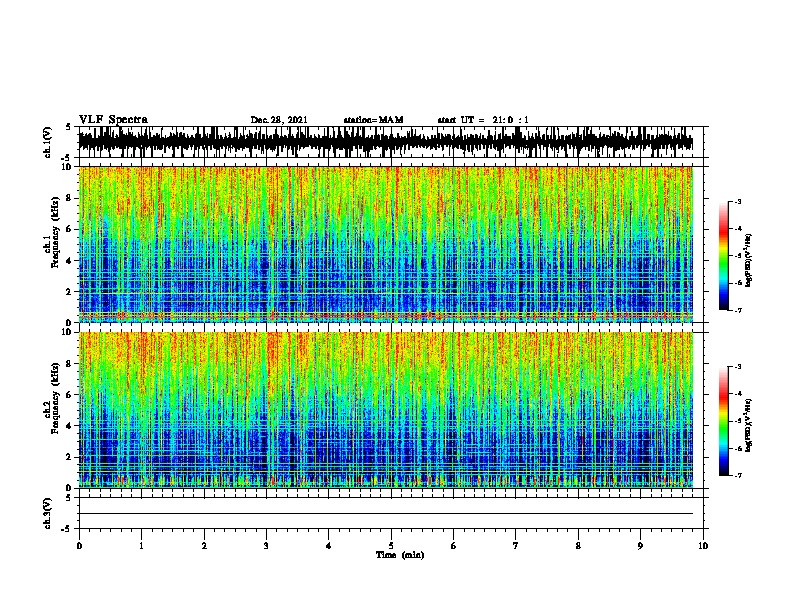Screen dimensions: 792x612
Task: Click the "8" kHz tick on ch.1 frequency axis
Action: [x=70, y=198]
